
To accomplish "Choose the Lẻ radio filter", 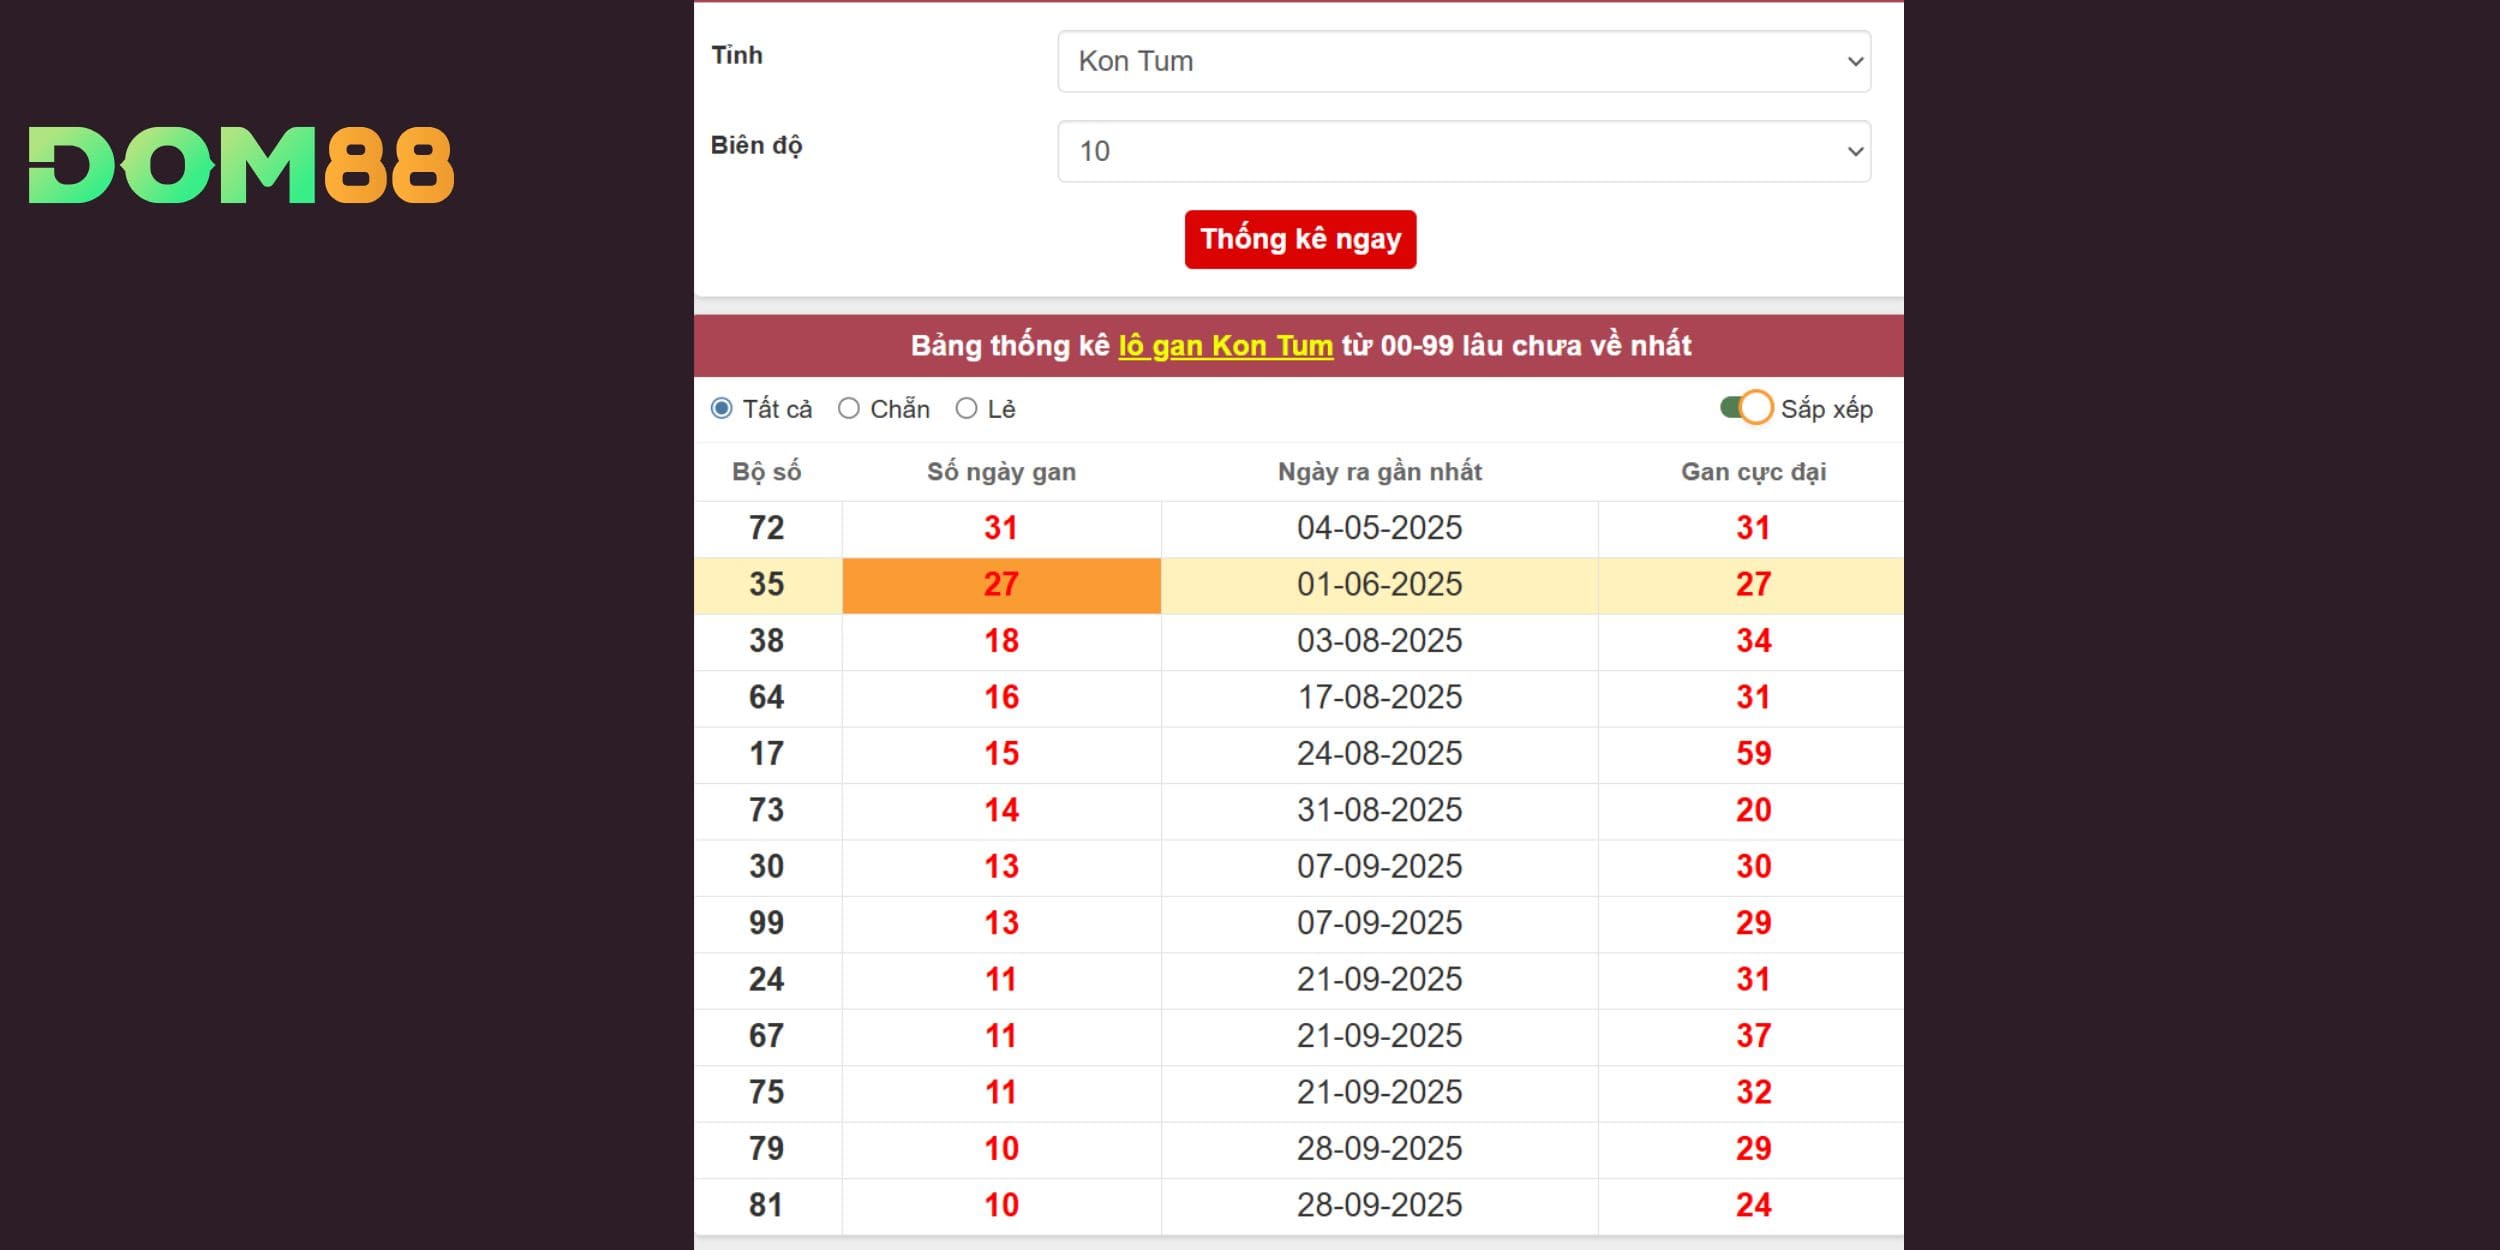I will pos(966,408).
